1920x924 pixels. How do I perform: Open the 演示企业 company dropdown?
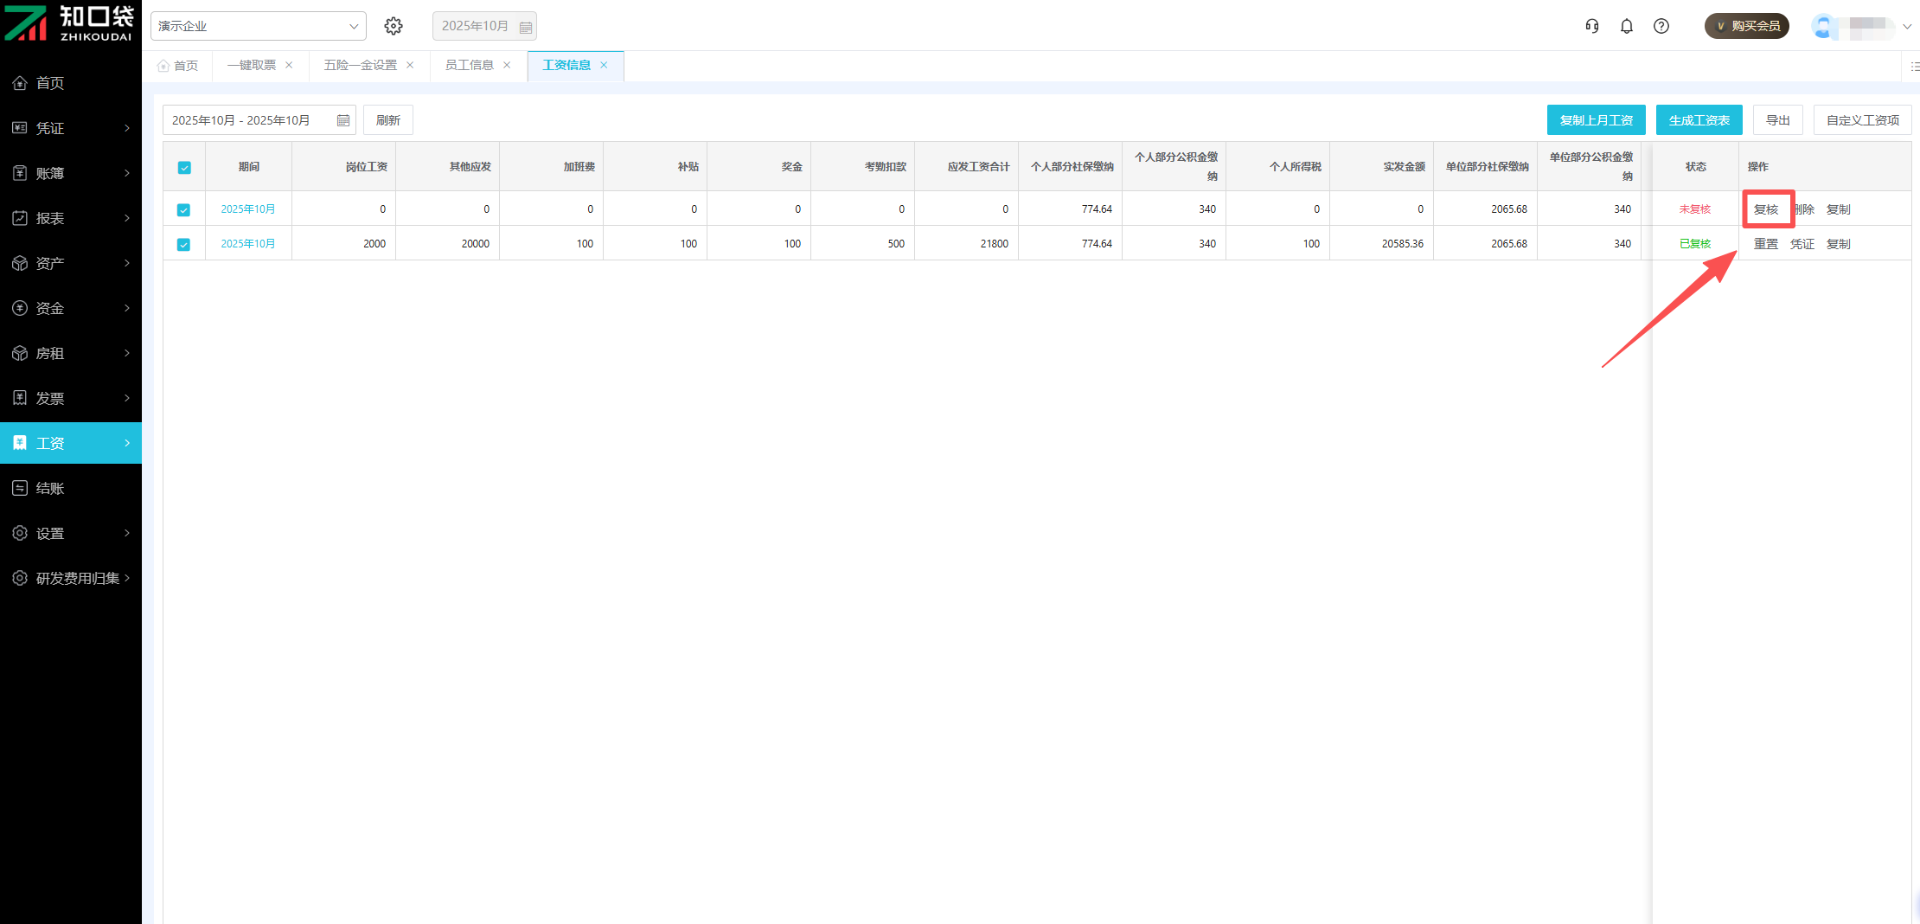(258, 26)
